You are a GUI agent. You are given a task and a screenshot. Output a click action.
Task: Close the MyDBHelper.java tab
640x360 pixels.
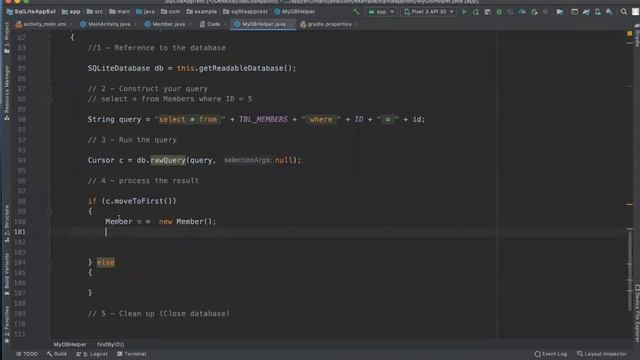[291, 24]
